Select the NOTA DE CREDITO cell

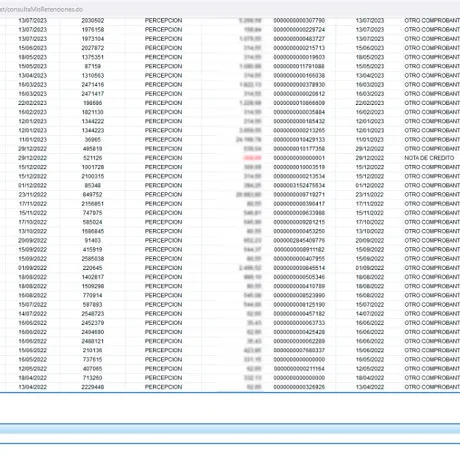coord(429,158)
